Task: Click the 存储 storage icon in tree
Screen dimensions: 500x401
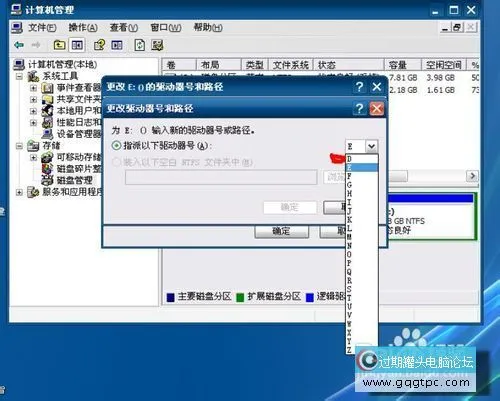Action: pos(33,146)
